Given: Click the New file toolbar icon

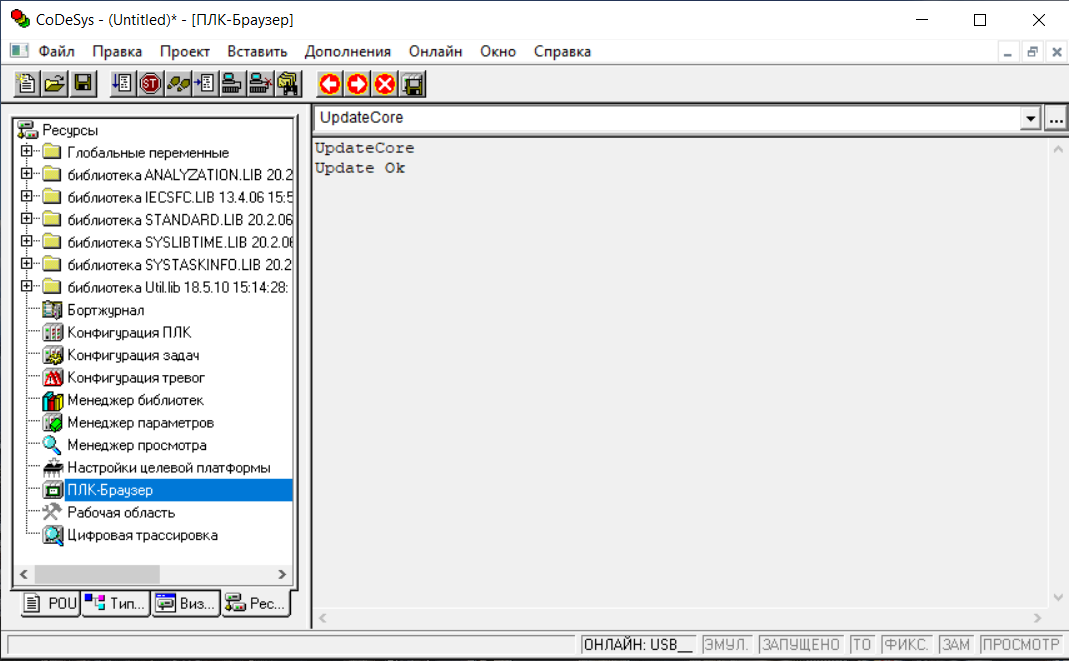Looking at the screenshot, I should click(x=27, y=84).
